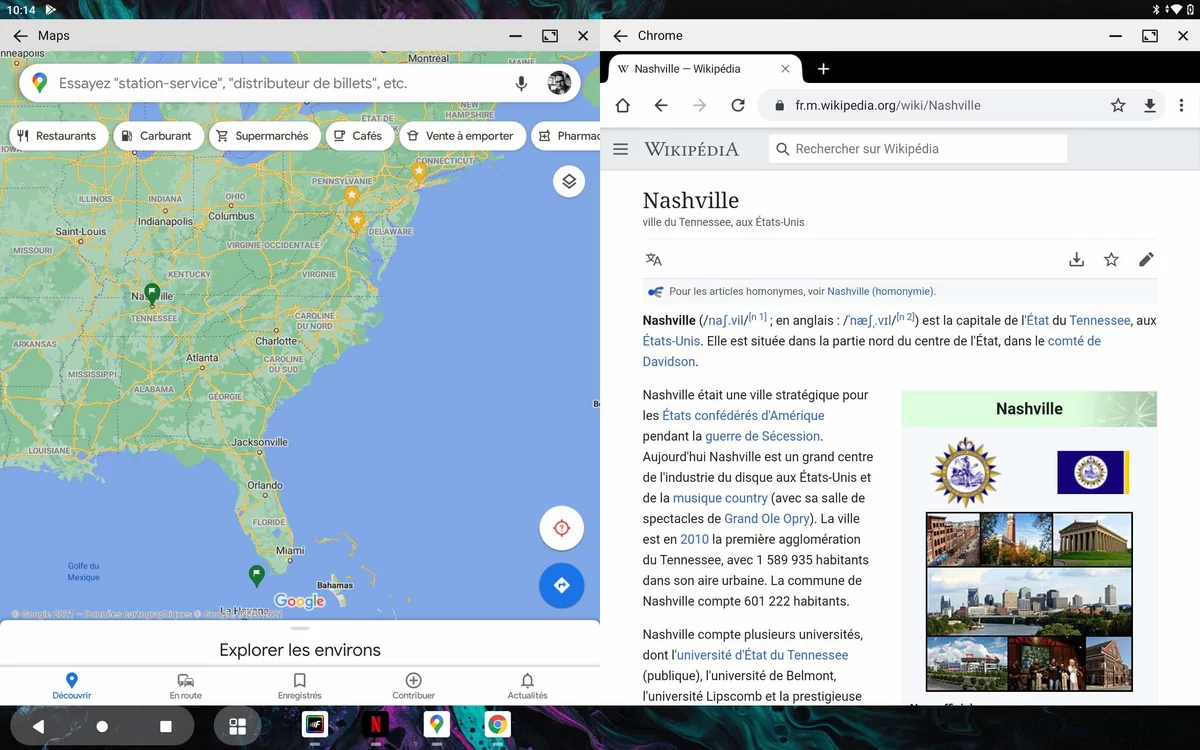The width and height of the screenshot is (1200, 750).
Task: Open the États-Unis link in the intro
Action: pyautogui.click(x=671, y=341)
